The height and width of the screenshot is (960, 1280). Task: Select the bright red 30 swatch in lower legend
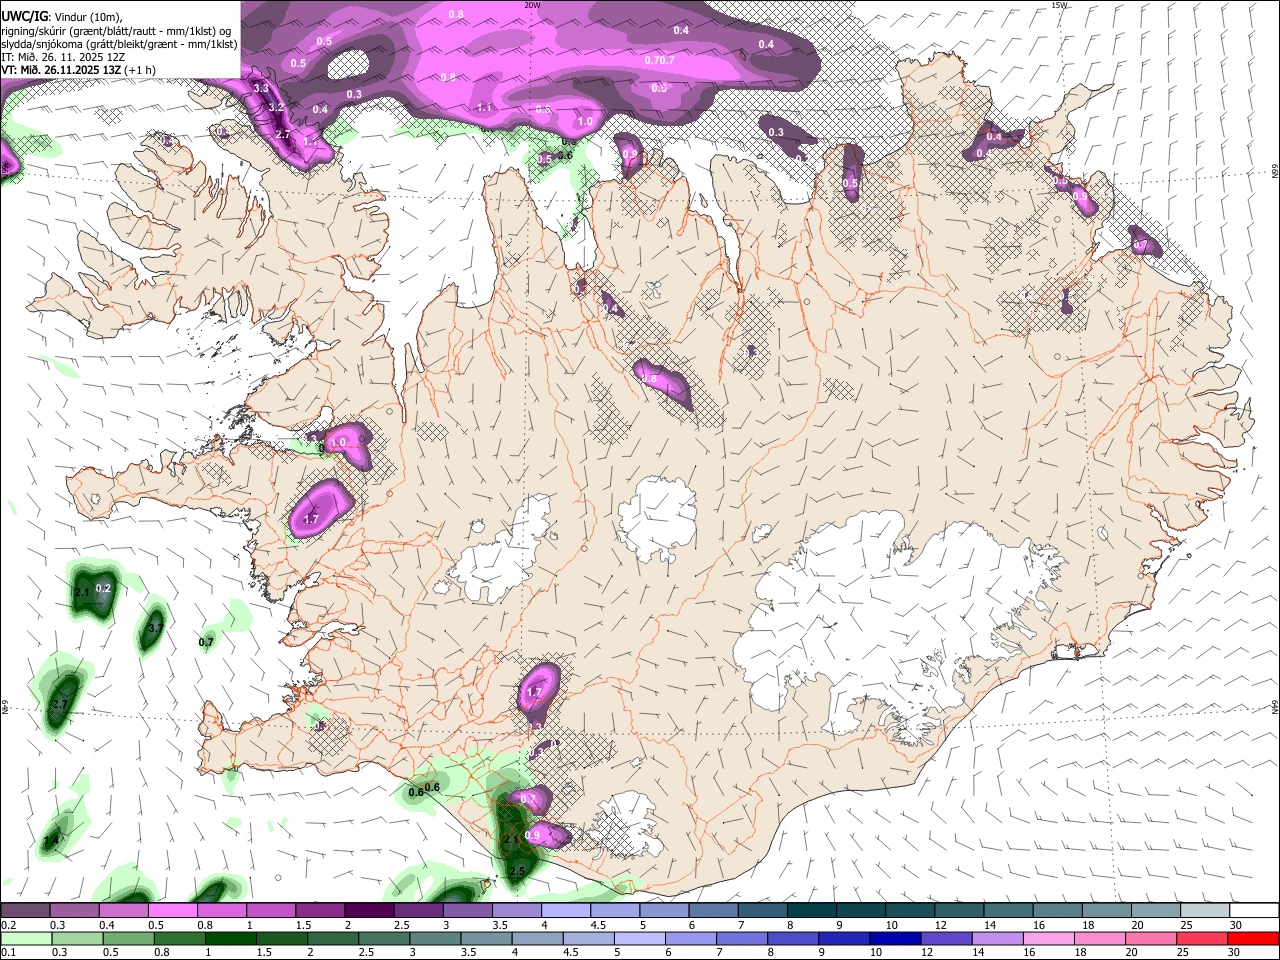click(x=1253, y=938)
